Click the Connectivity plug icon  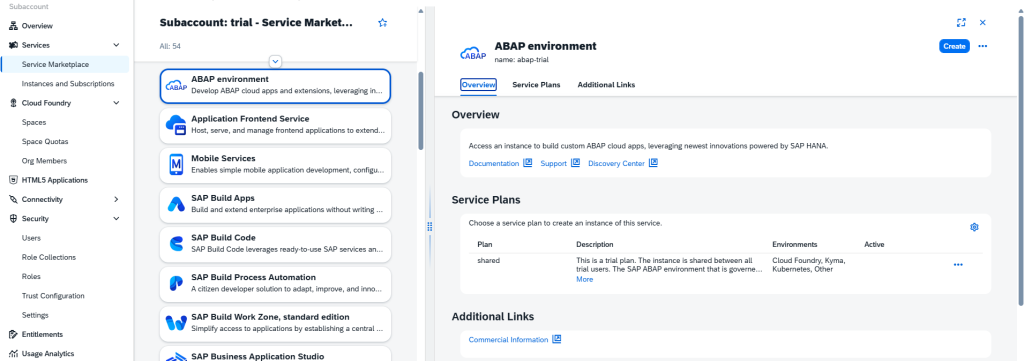tap(13, 199)
